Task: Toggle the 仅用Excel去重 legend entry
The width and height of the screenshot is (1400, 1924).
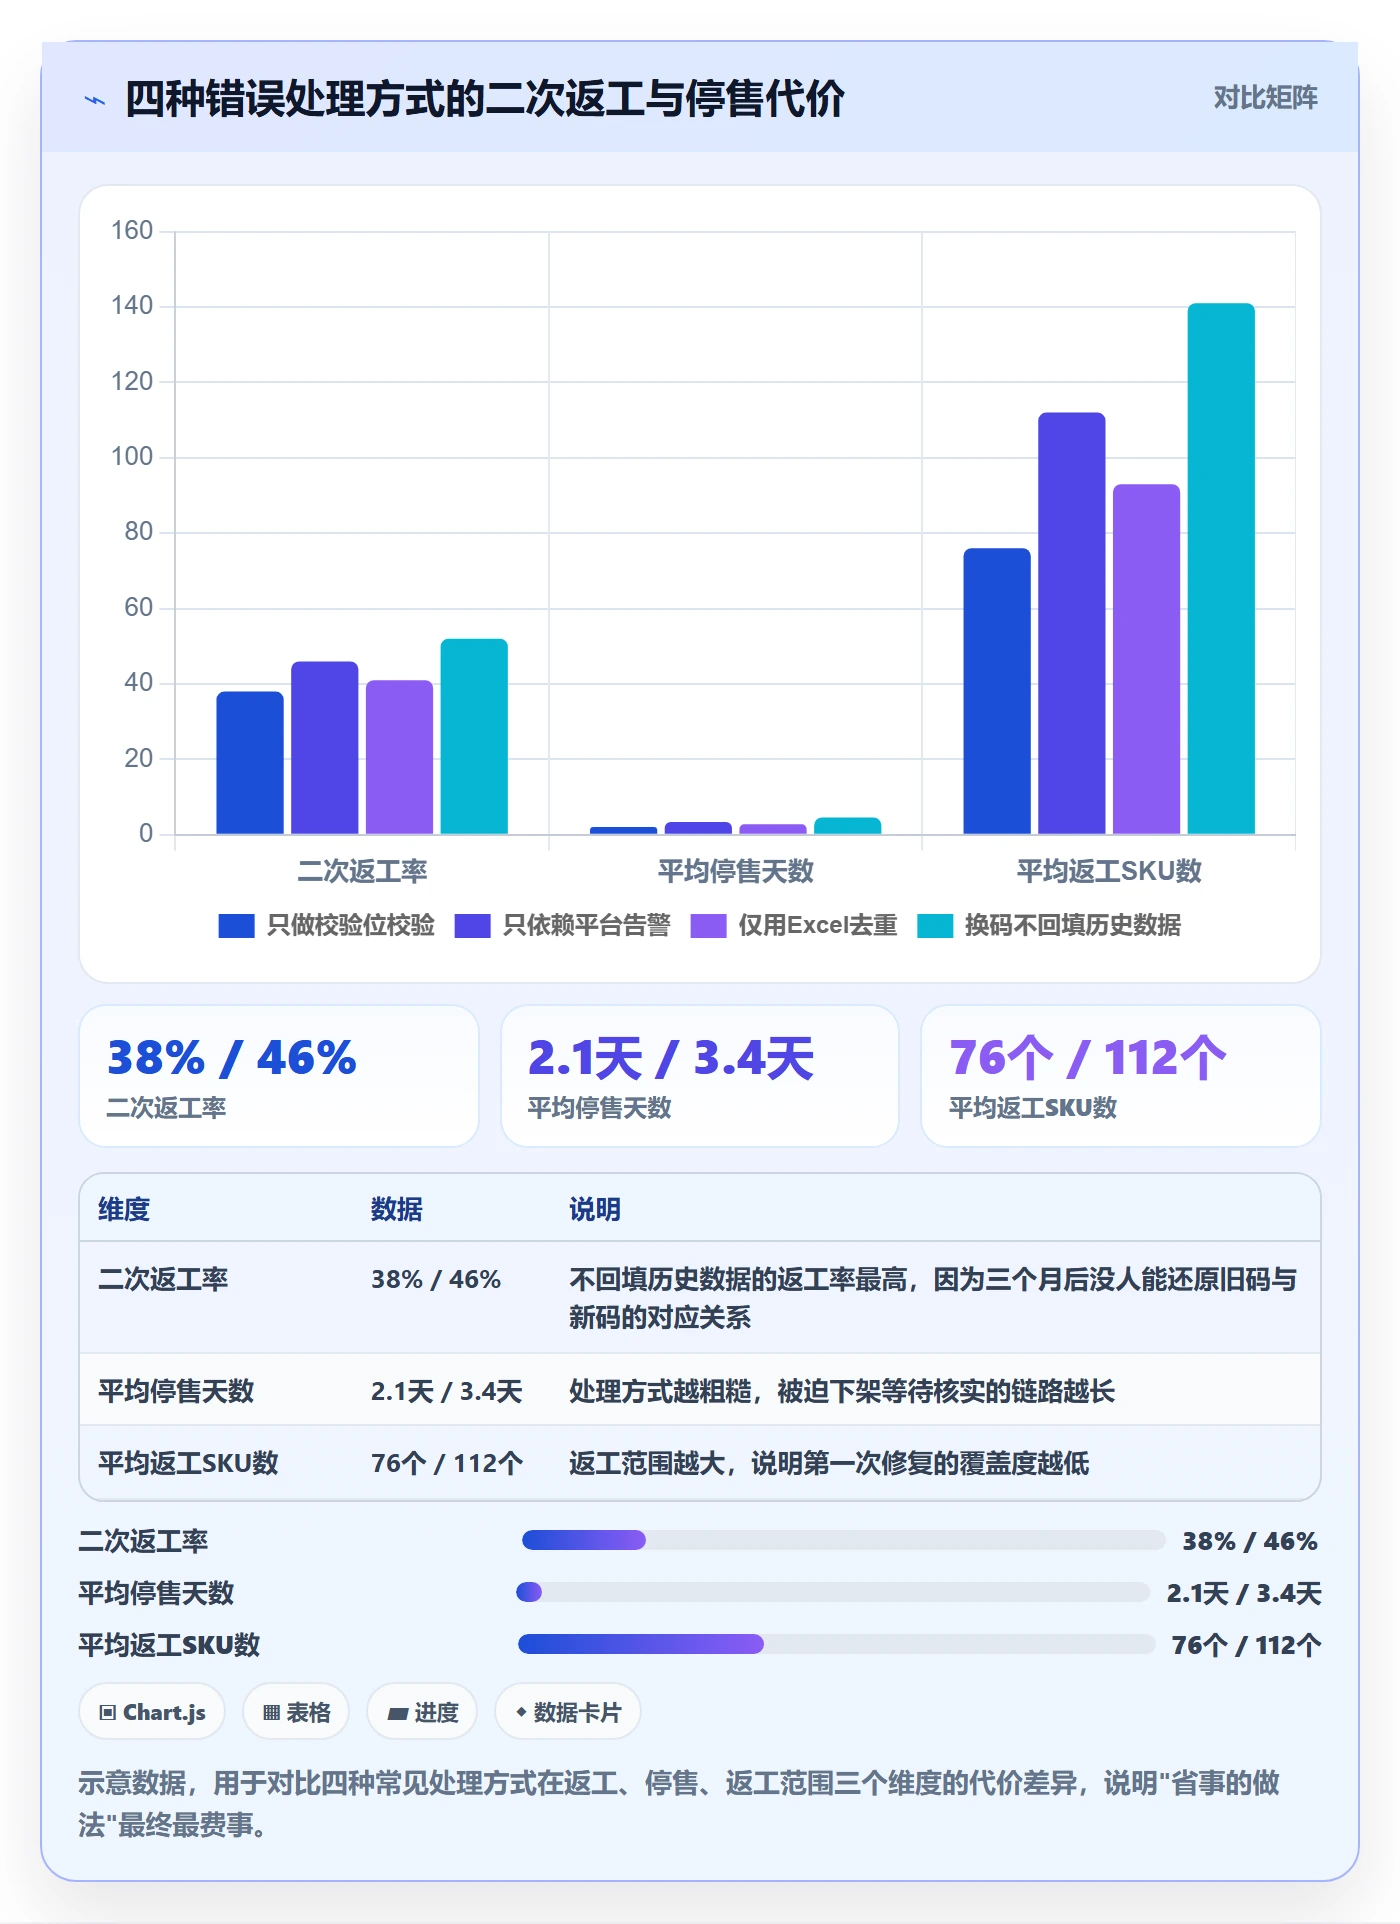Action: pyautogui.click(x=794, y=926)
